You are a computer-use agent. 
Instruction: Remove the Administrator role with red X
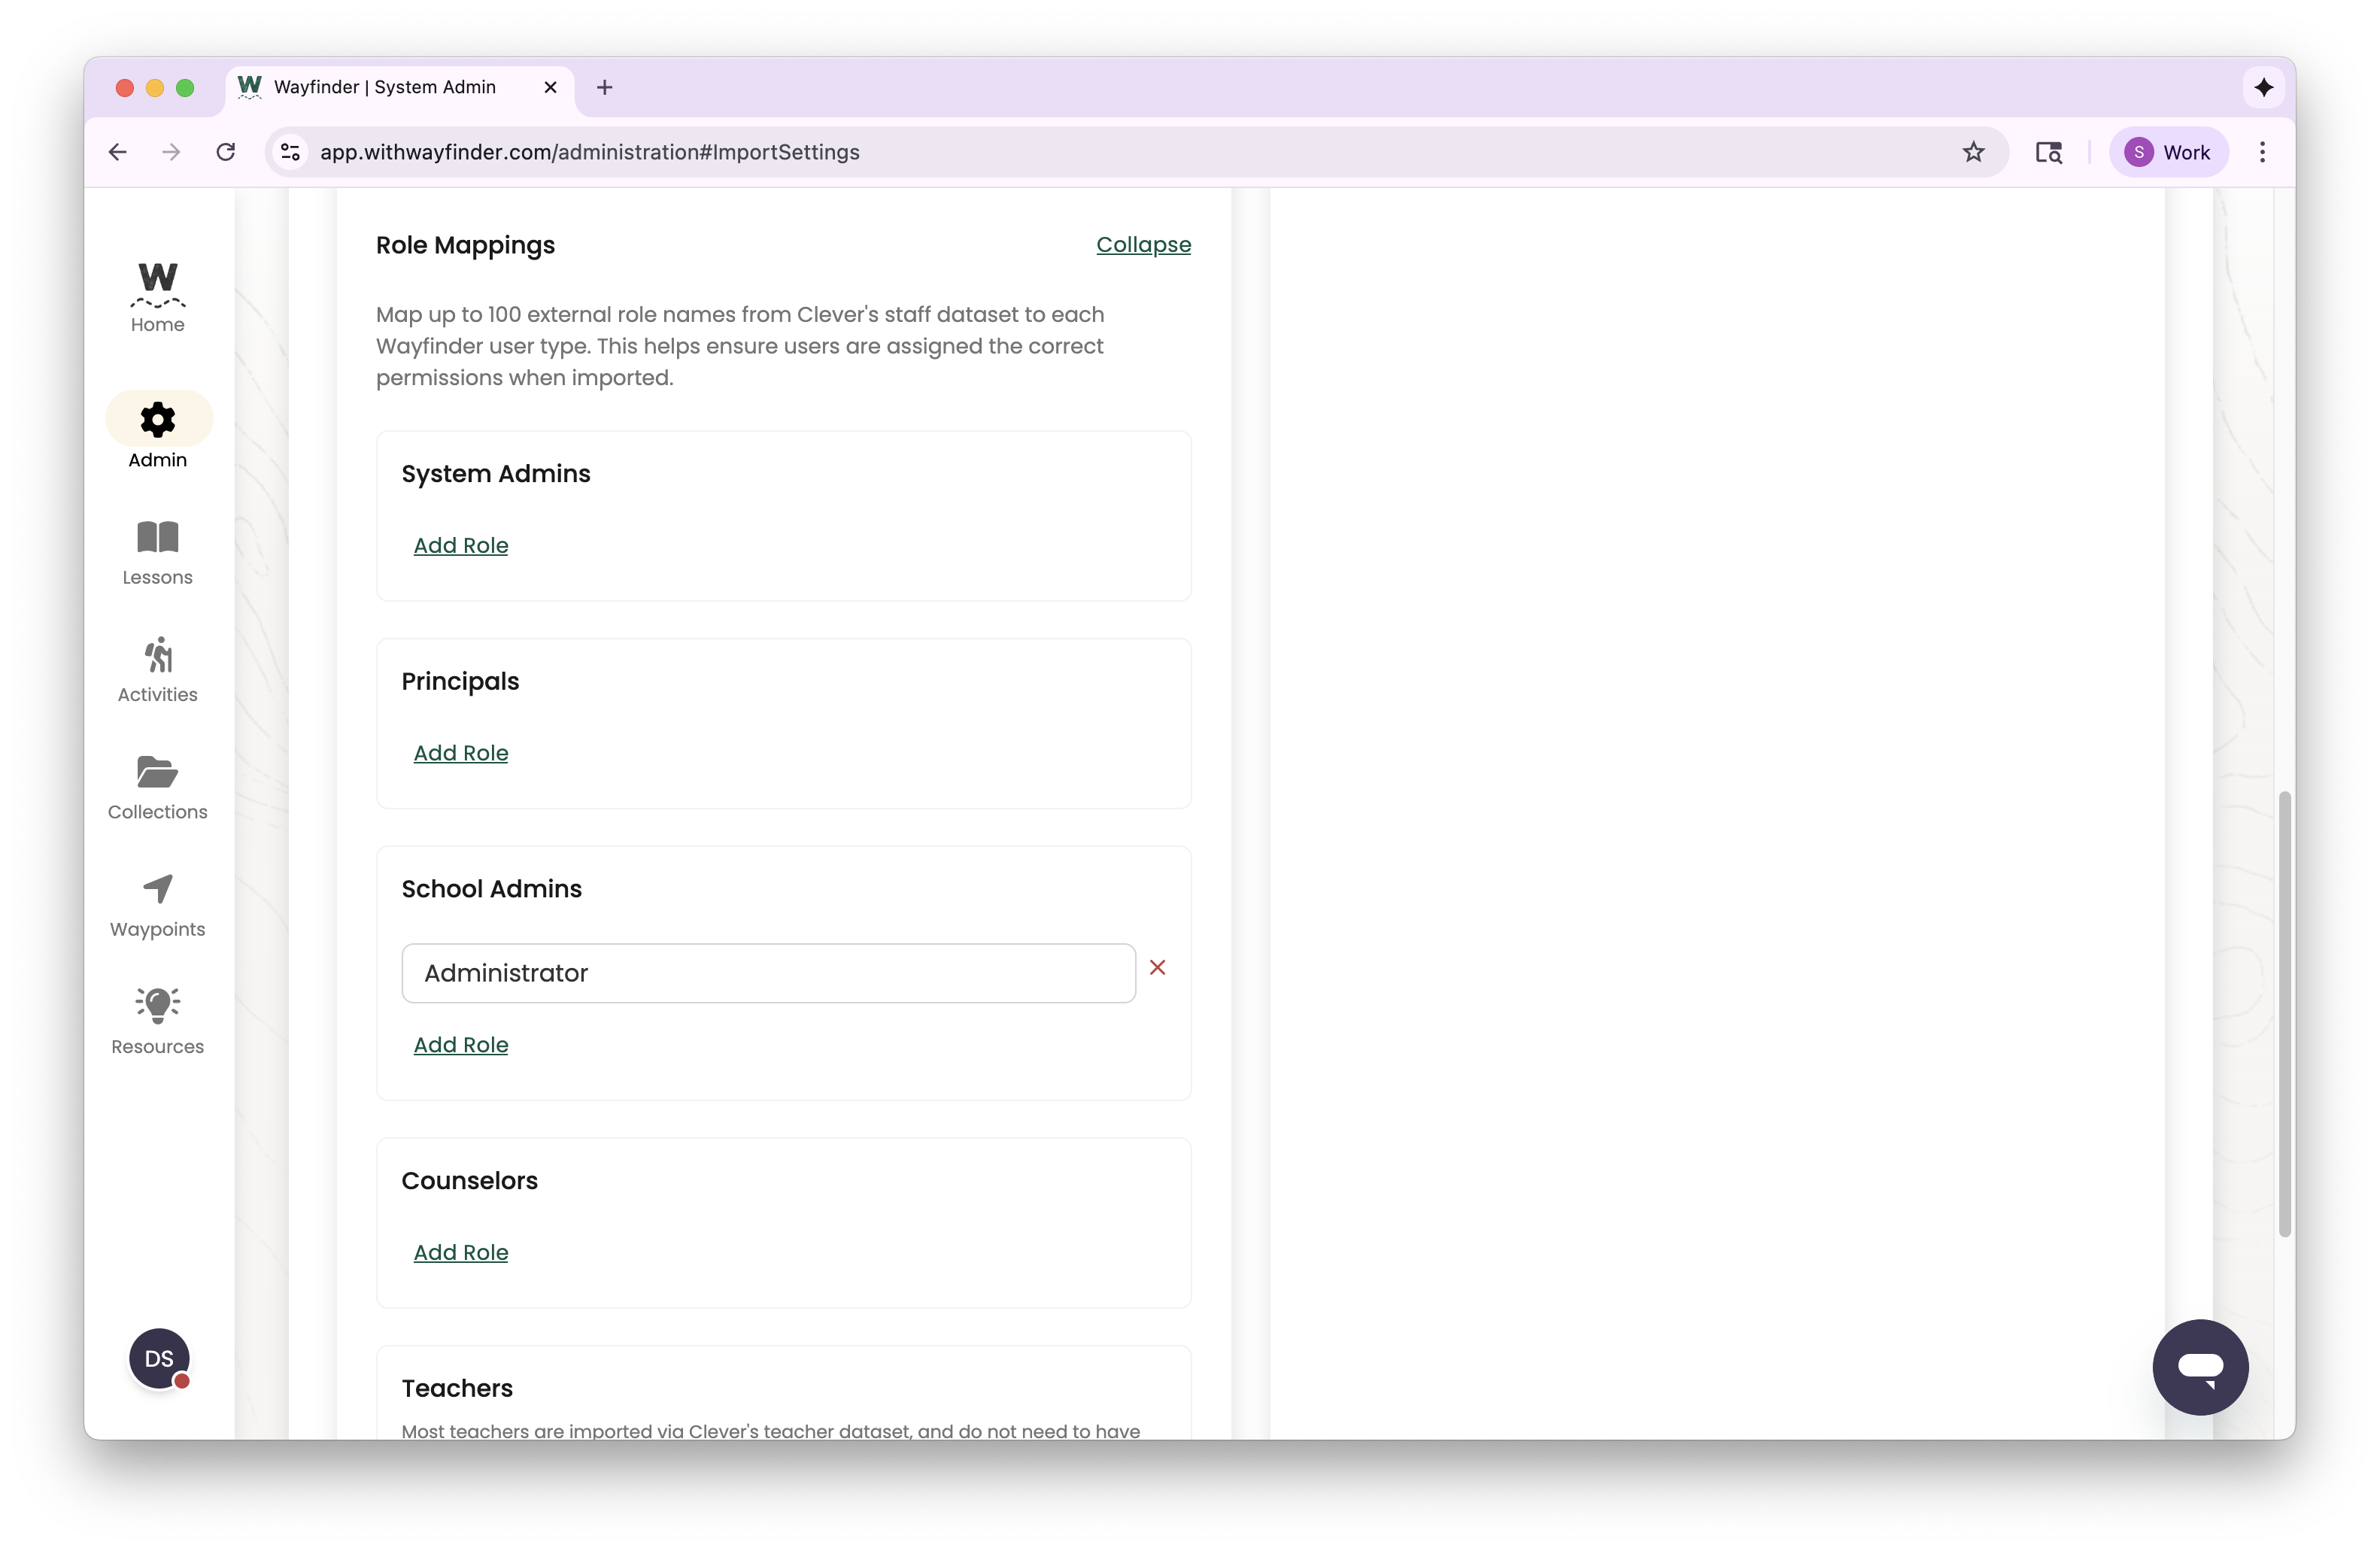tap(1157, 967)
